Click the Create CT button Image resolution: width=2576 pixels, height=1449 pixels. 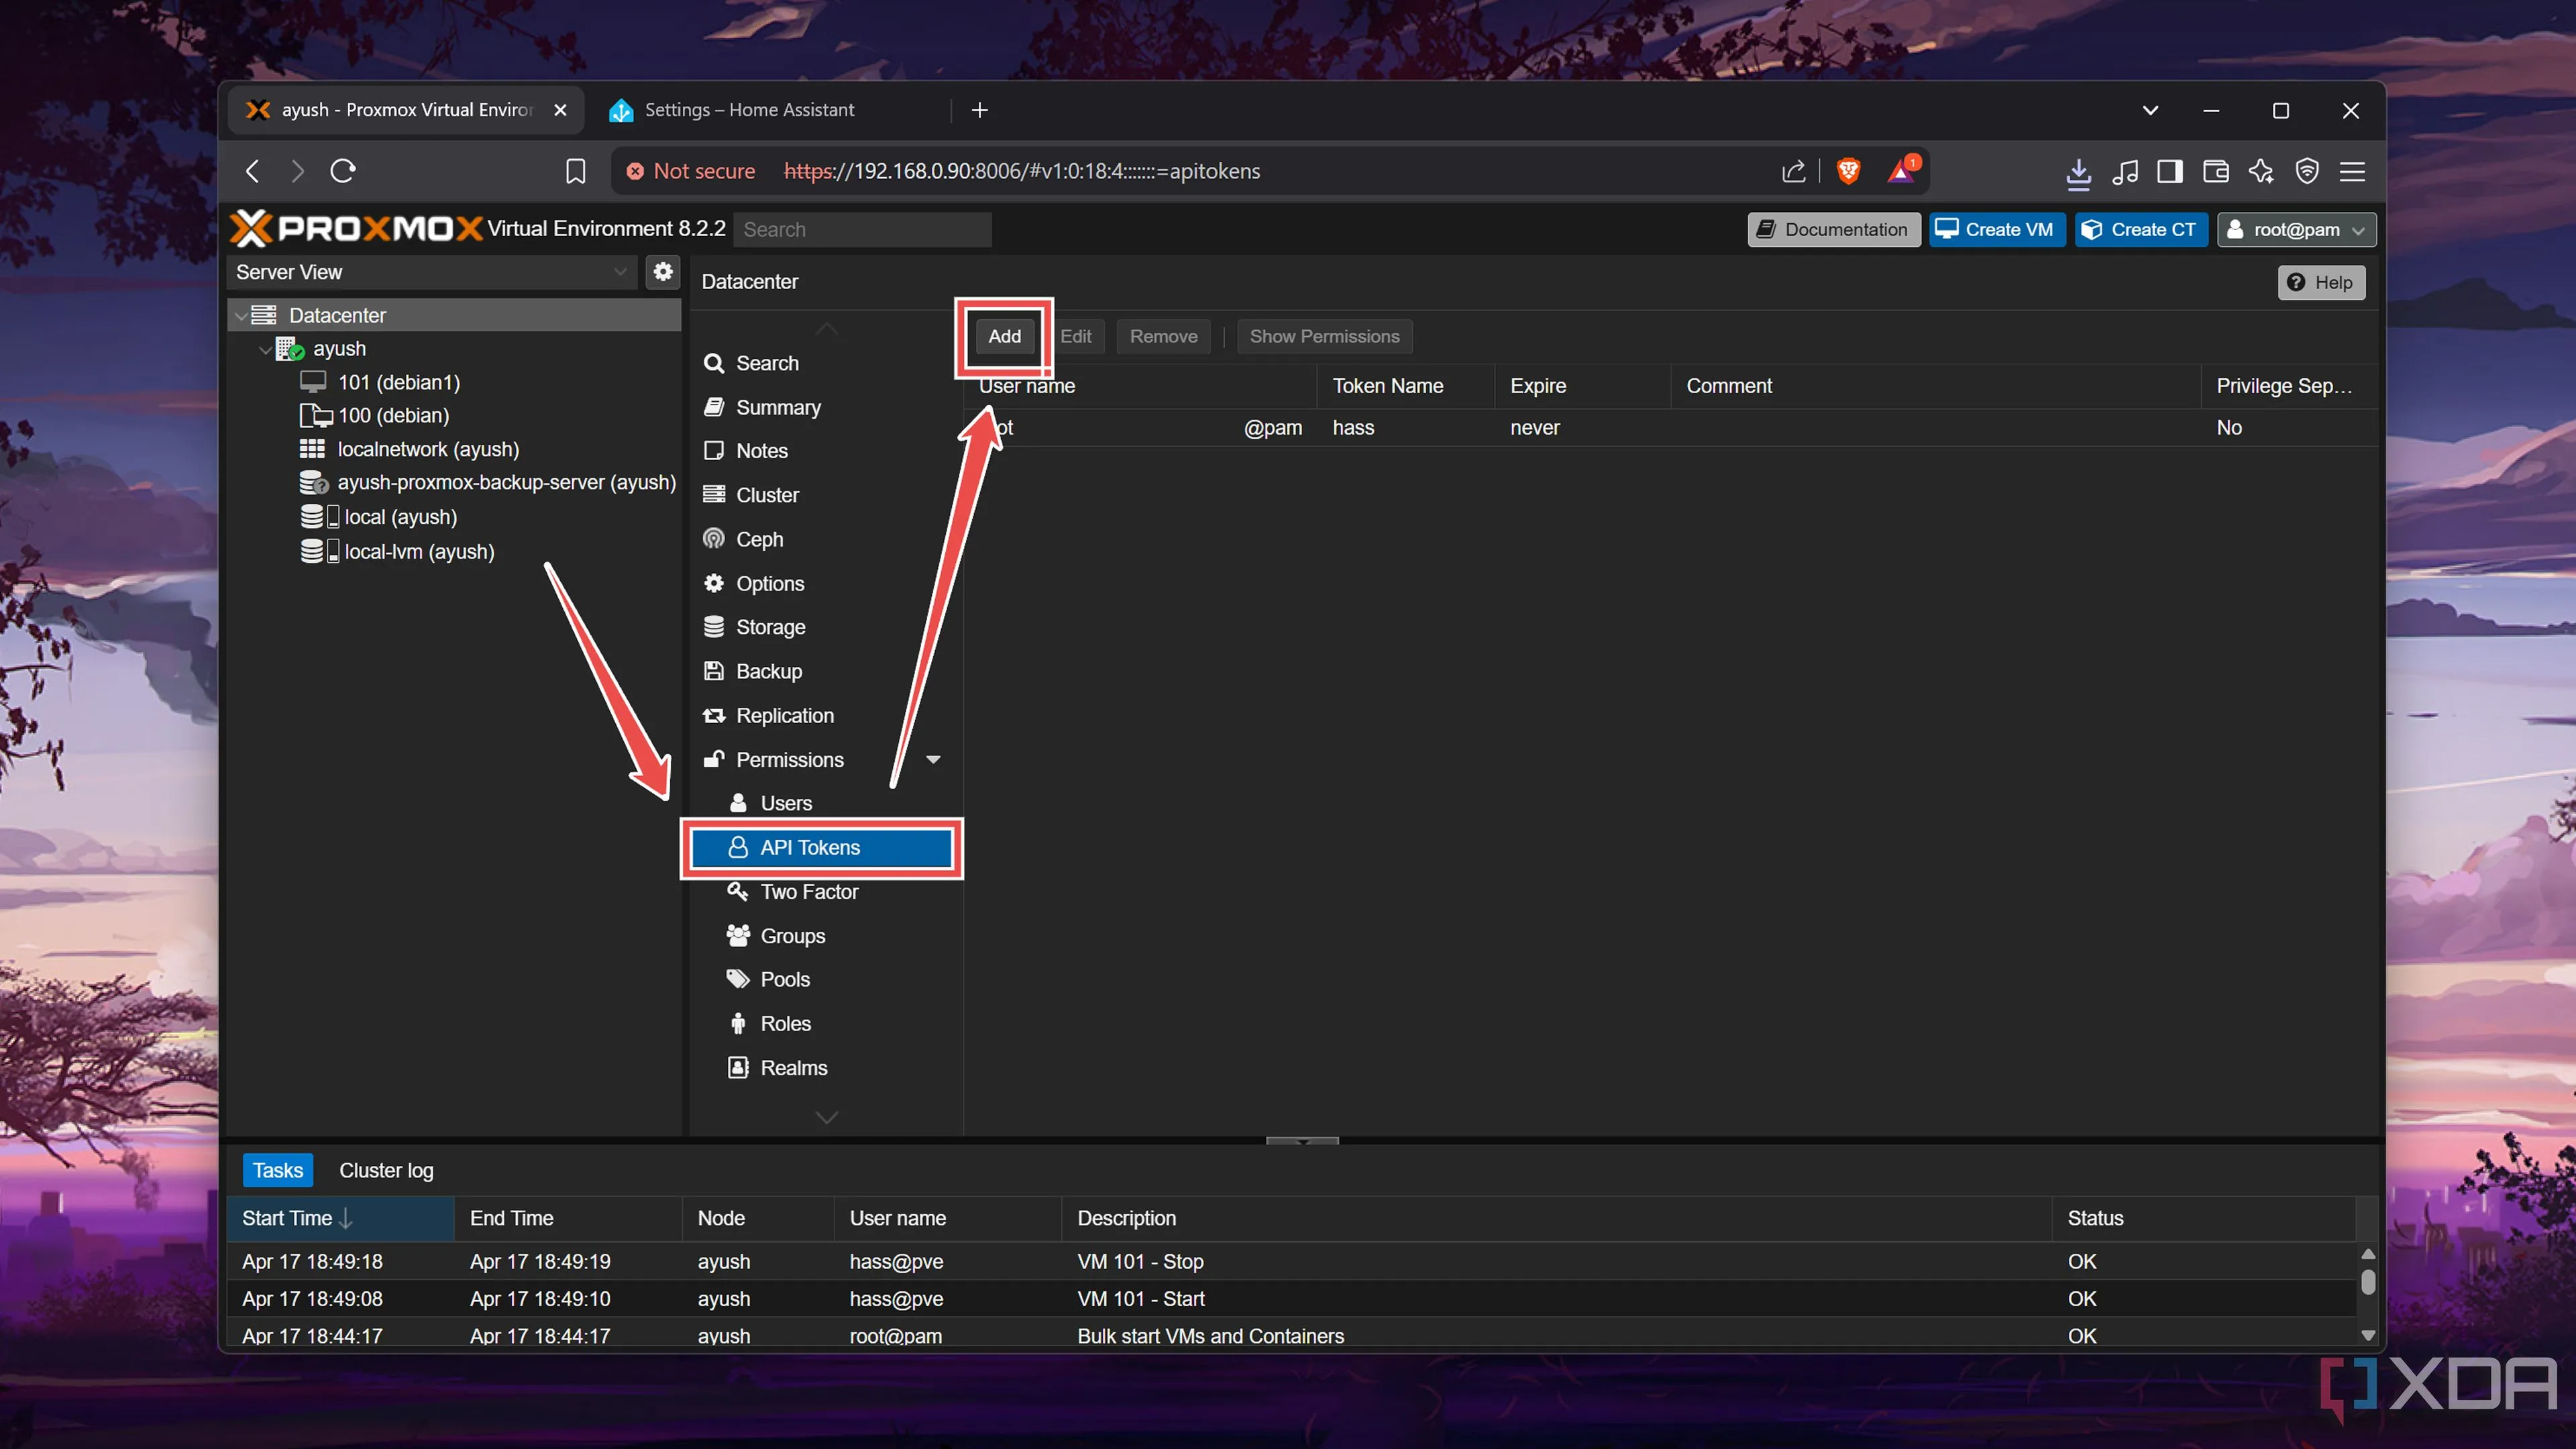point(2140,229)
